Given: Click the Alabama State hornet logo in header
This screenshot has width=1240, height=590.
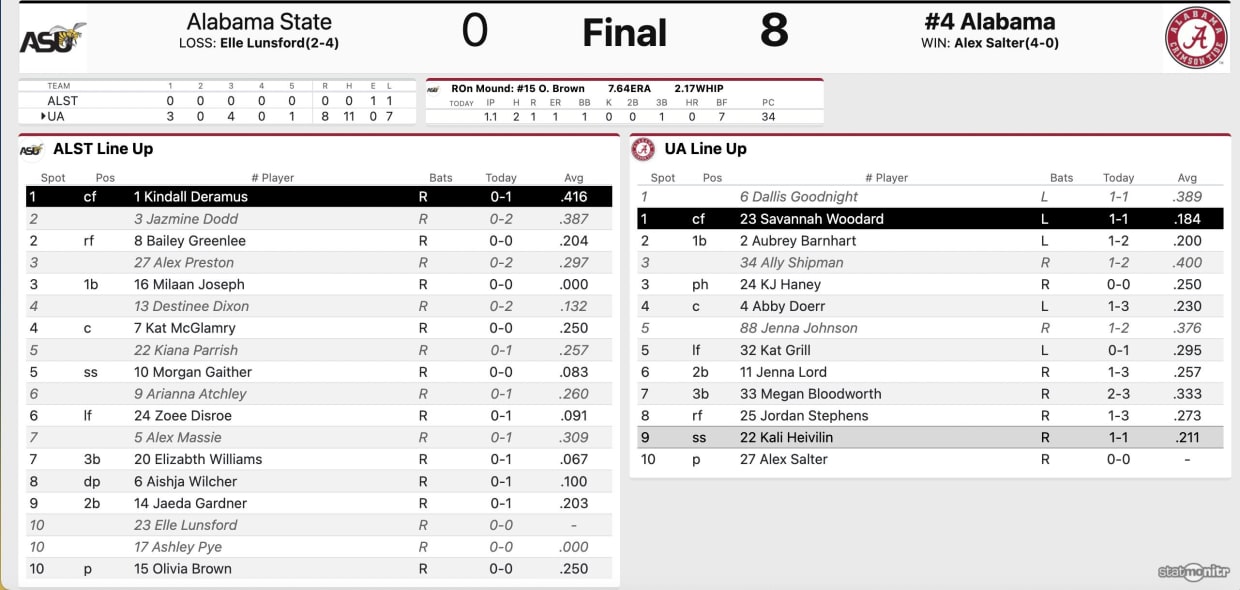Looking at the screenshot, I should [x=53, y=39].
